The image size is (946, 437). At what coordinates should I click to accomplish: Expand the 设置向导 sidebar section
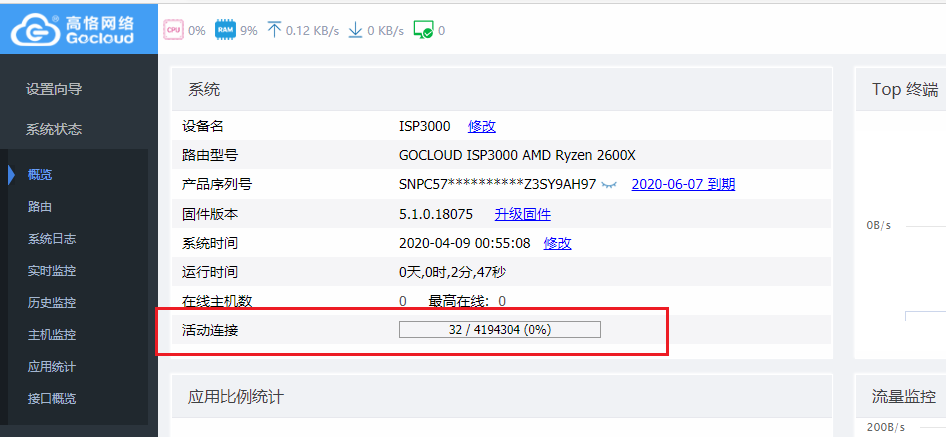coord(54,89)
